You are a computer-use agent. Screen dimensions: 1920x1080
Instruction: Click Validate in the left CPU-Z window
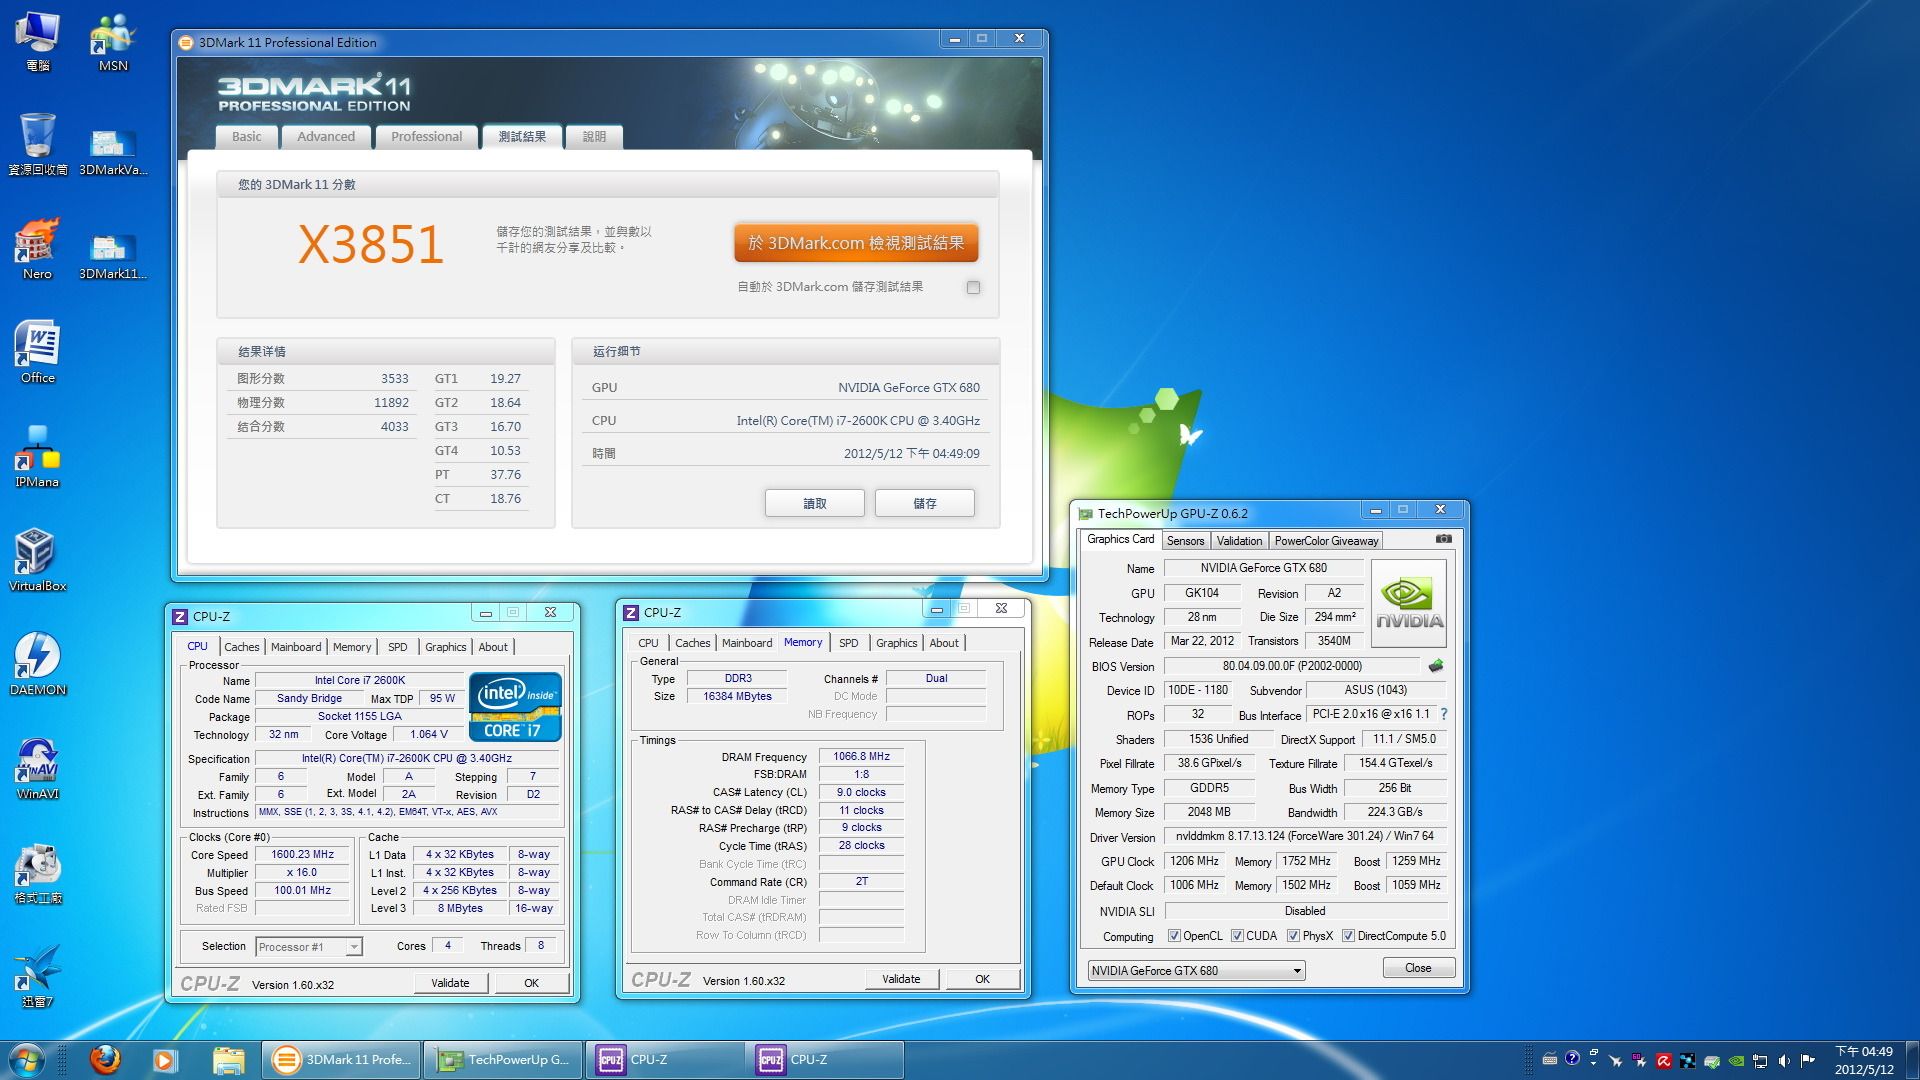point(450,983)
